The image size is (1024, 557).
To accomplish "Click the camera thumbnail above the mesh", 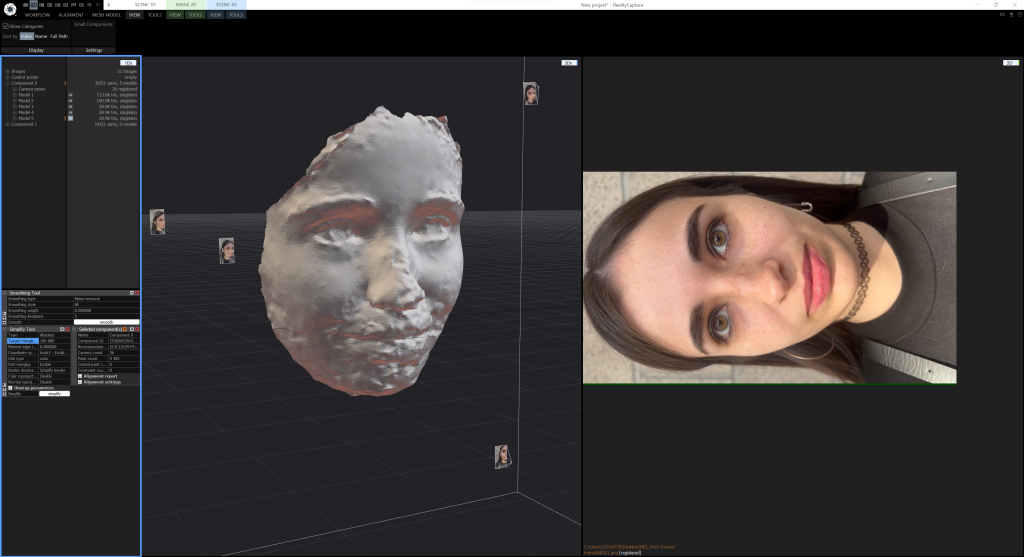I will (x=531, y=93).
